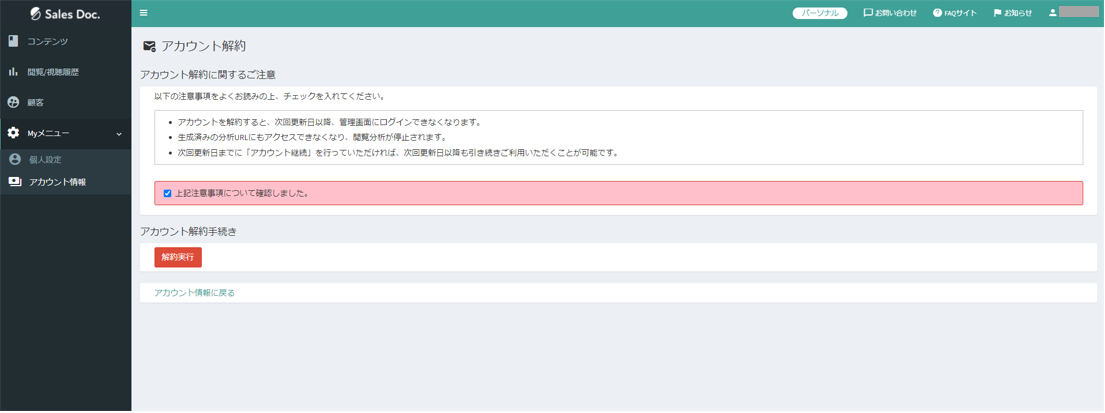Click the アカウント継続 notice line

397,153
